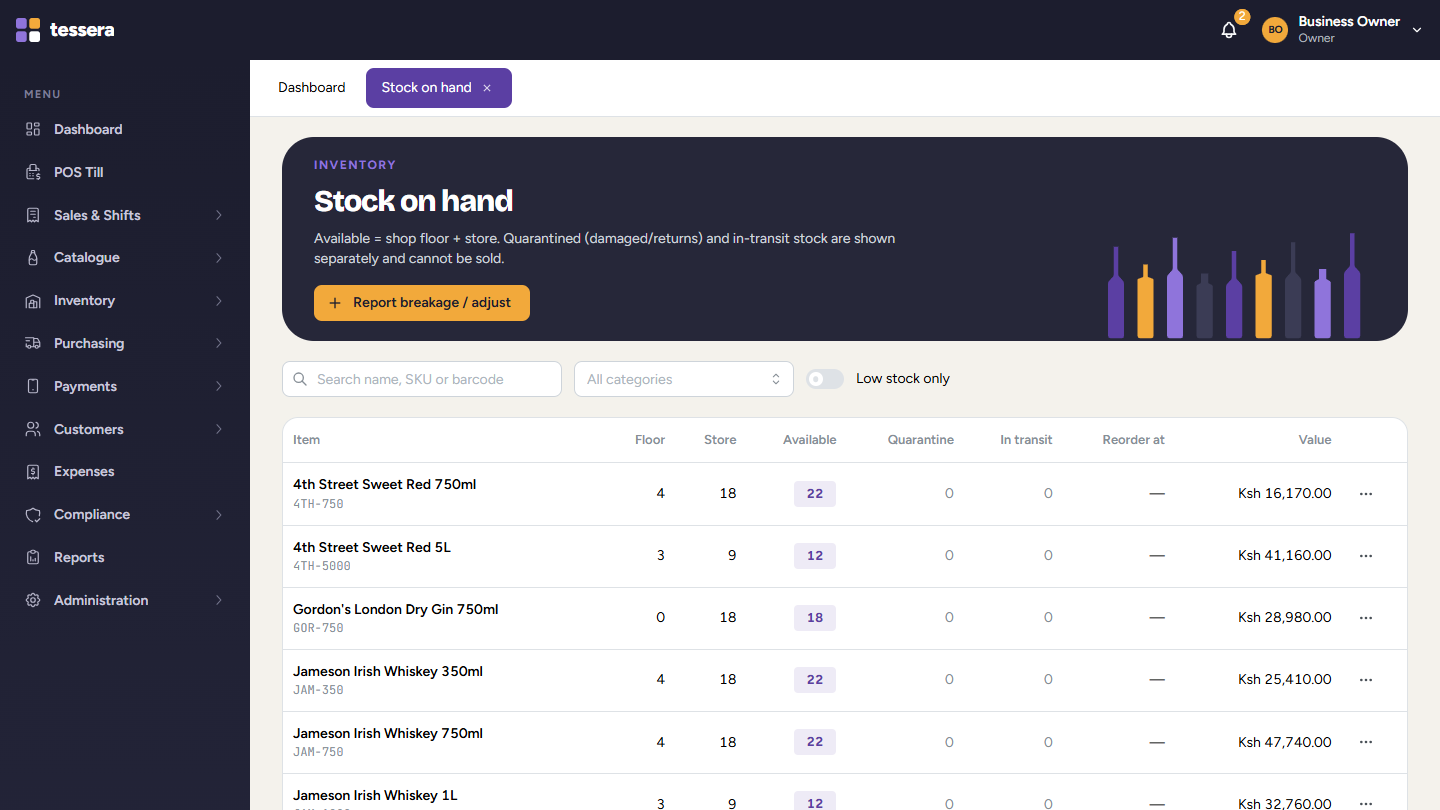Close the Stock on hand tab
The width and height of the screenshot is (1440, 810).
pyautogui.click(x=487, y=88)
